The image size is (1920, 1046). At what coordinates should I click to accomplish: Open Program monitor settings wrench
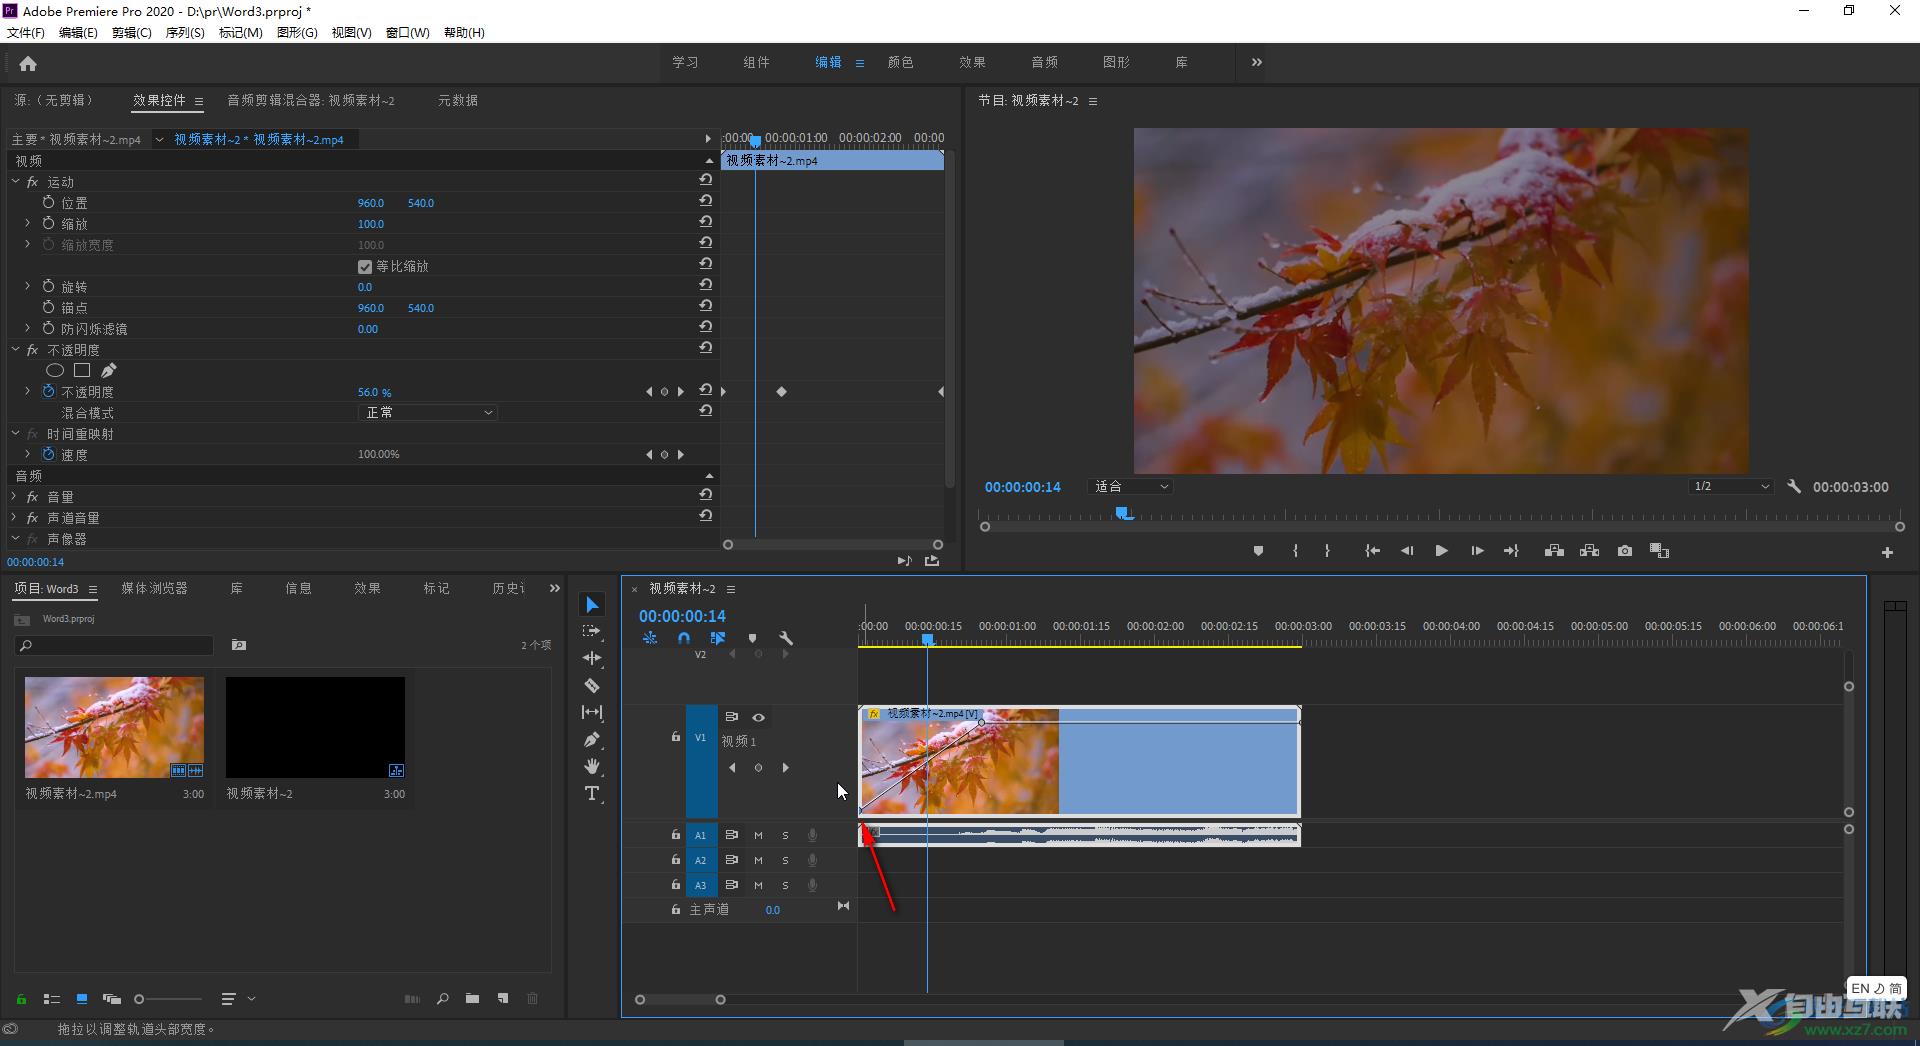[1794, 486]
